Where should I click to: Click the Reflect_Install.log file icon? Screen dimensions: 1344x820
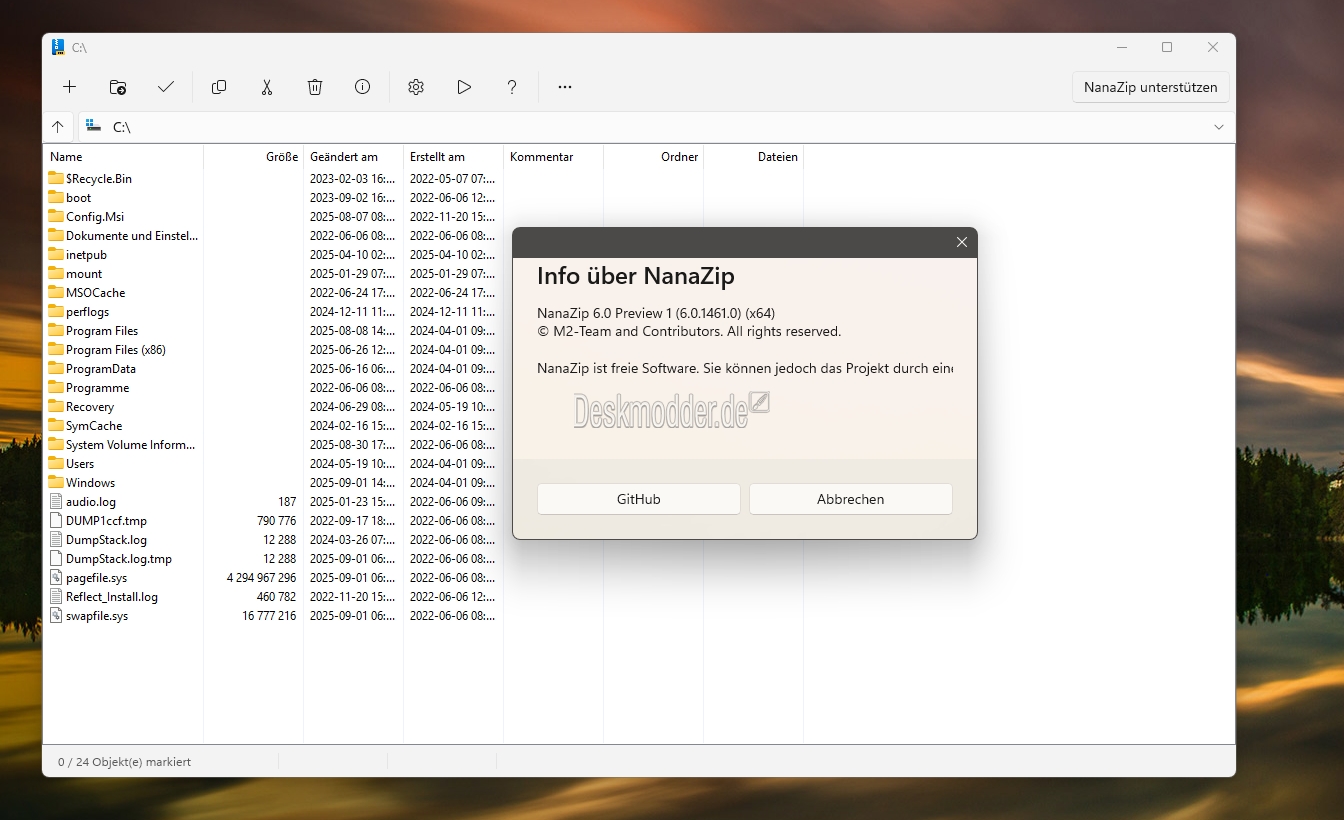tap(56, 596)
